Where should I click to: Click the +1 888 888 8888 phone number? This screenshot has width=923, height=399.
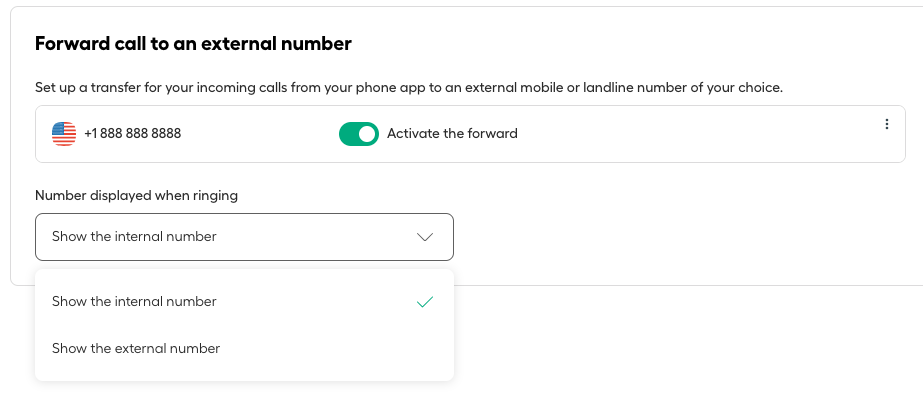coord(132,134)
